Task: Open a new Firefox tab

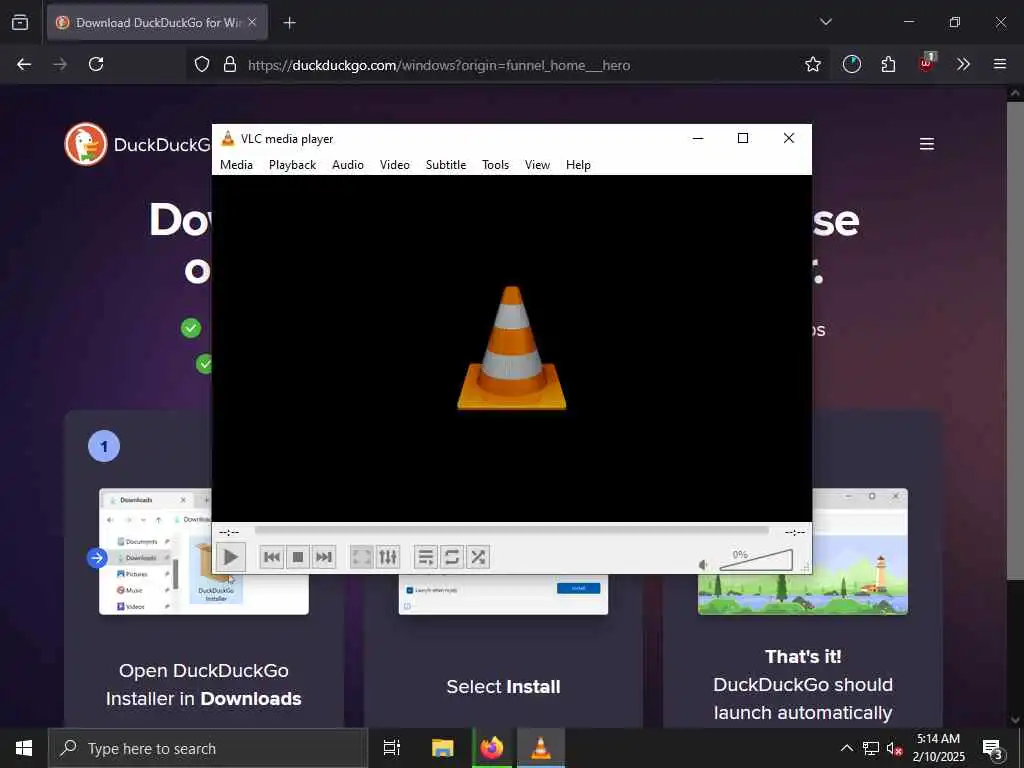Action: click(289, 23)
